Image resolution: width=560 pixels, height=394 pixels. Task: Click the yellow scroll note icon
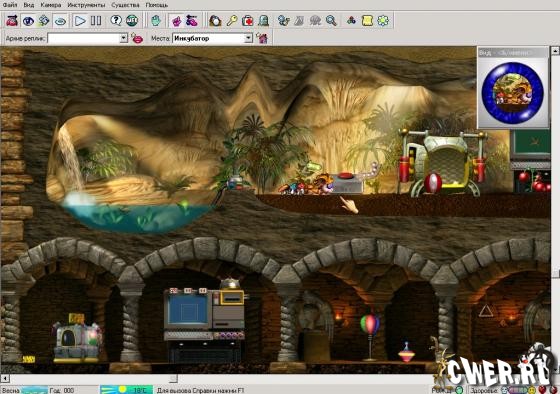click(x=367, y=21)
